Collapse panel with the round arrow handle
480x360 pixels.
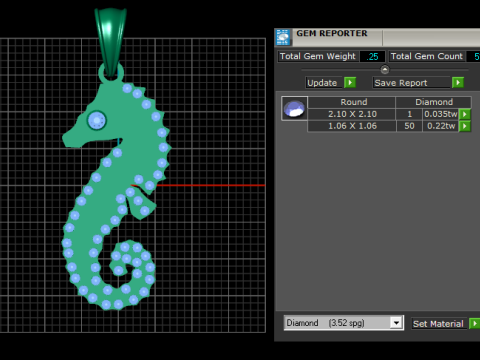[385, 69]
